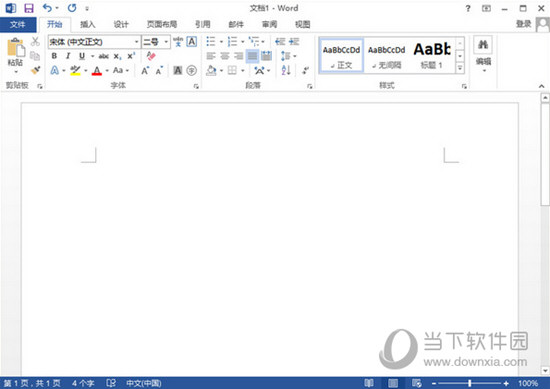
Task: Click the account avatar icon
Action: pyautogui.click(x=543, y=25)
